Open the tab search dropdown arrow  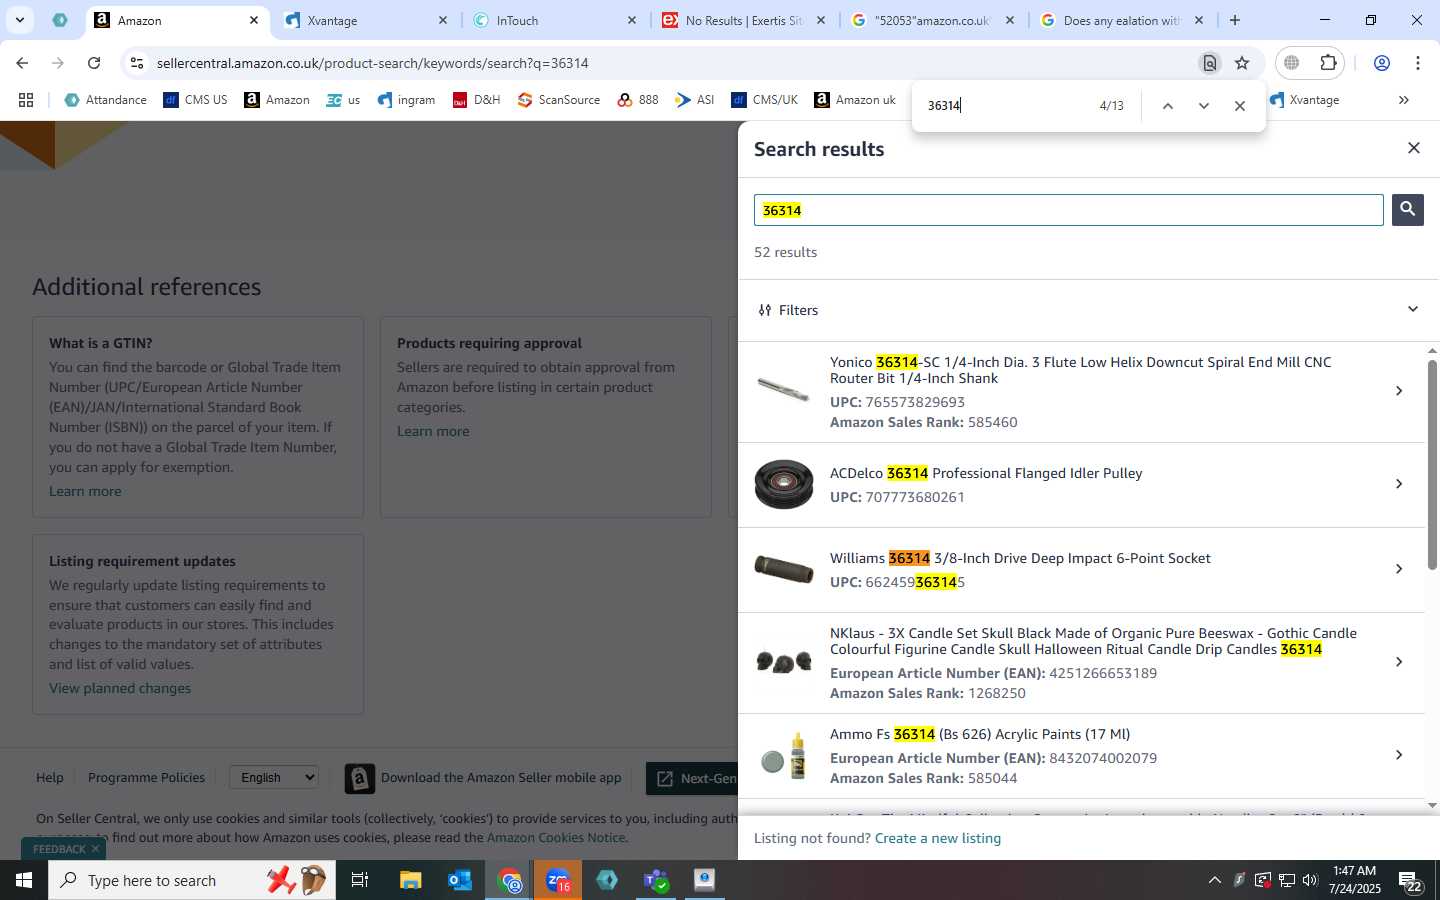point(19,20)
